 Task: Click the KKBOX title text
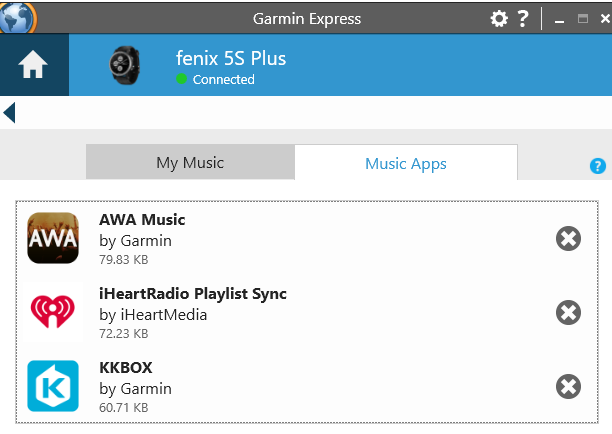126,368
